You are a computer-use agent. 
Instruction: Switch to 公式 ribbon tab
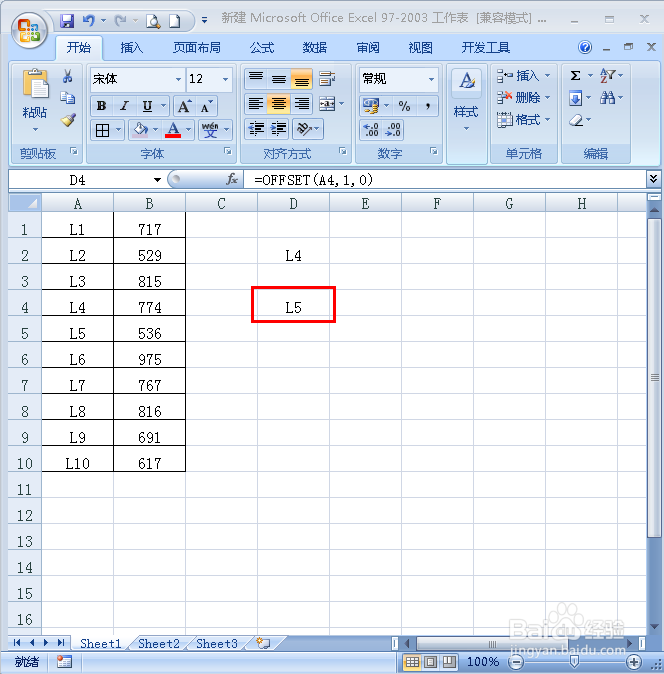(262, 47)
